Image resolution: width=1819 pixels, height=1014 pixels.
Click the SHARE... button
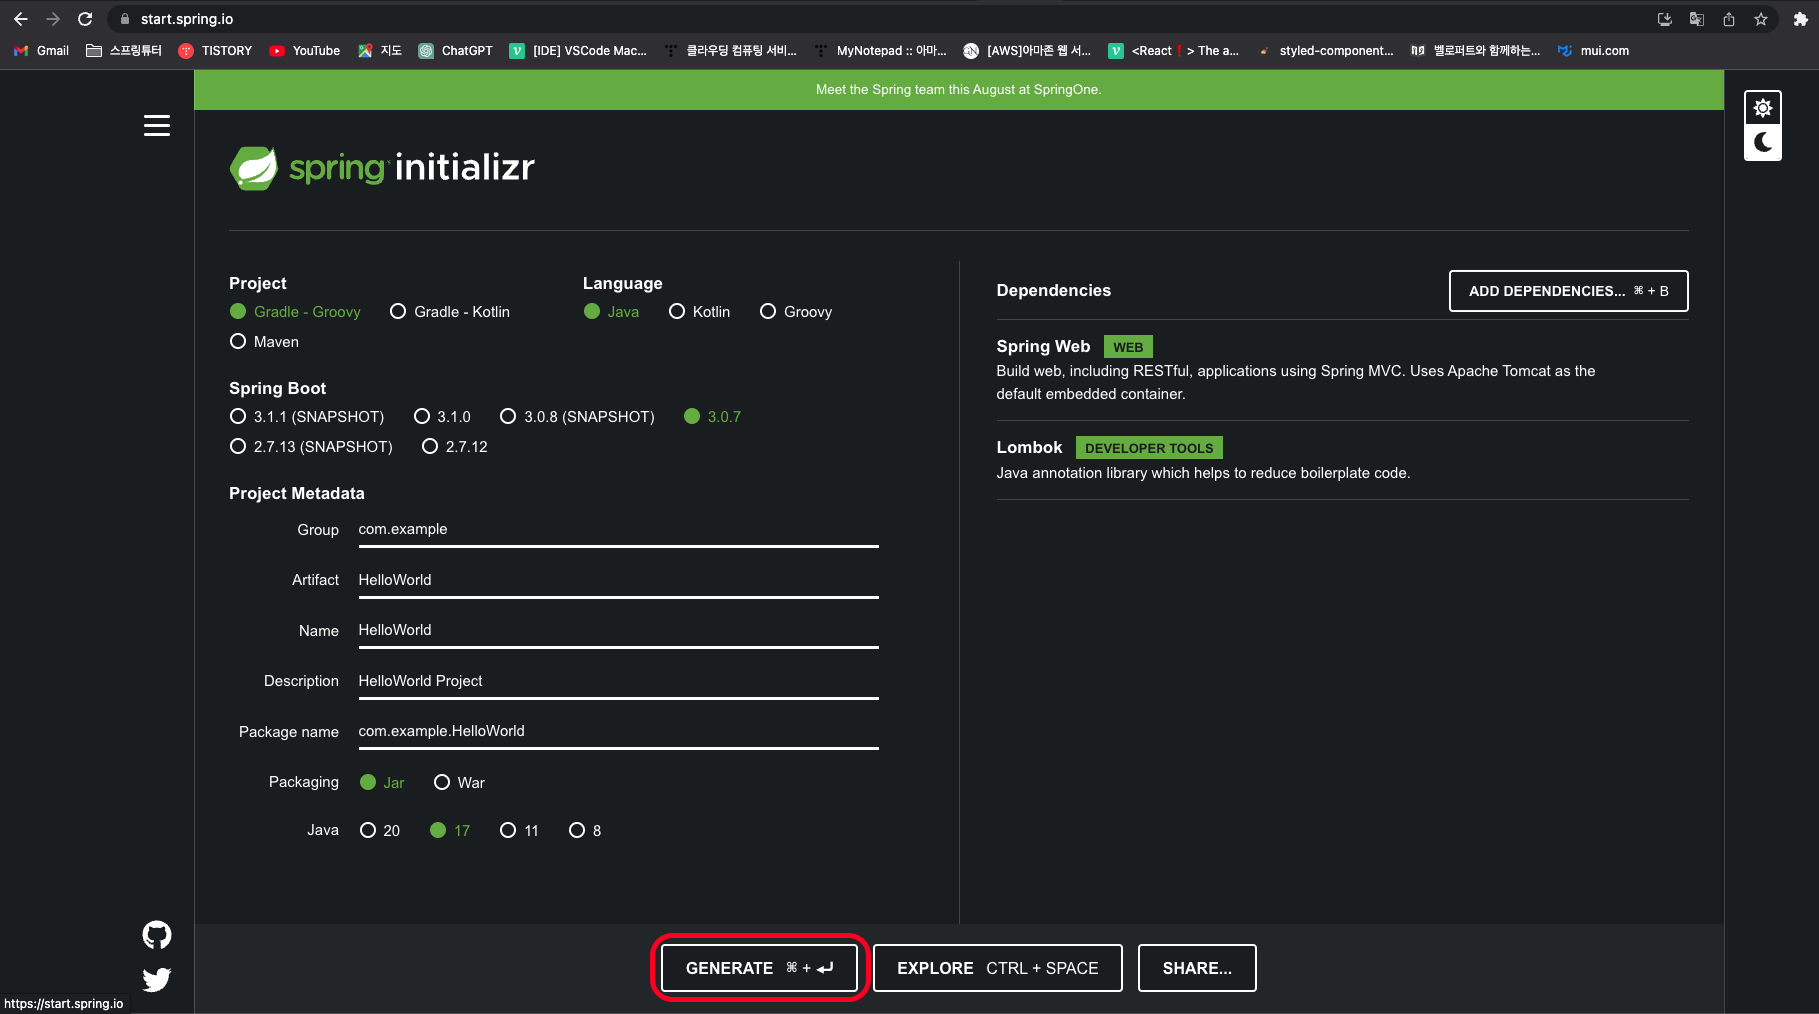pyautogui.click(x=1197, y=968)
